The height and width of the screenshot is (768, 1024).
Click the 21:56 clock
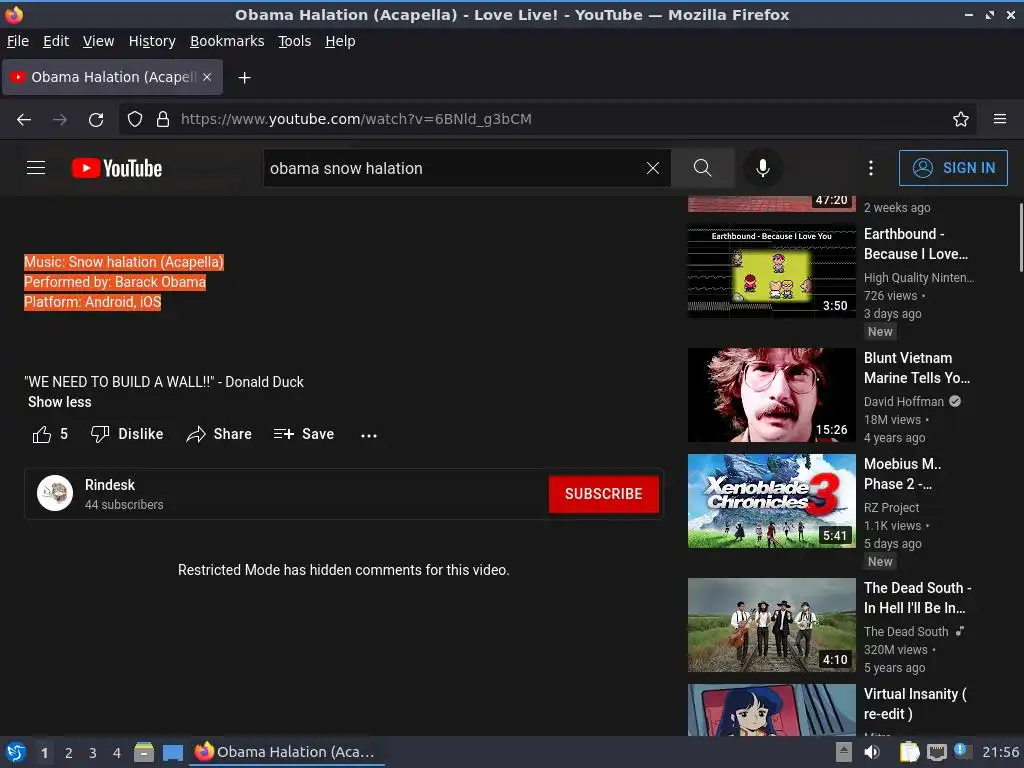pos(1000,752)
